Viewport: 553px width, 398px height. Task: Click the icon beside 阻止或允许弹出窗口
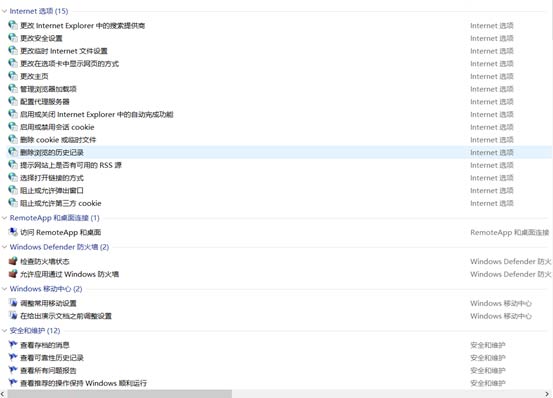(x=13, y=190)
